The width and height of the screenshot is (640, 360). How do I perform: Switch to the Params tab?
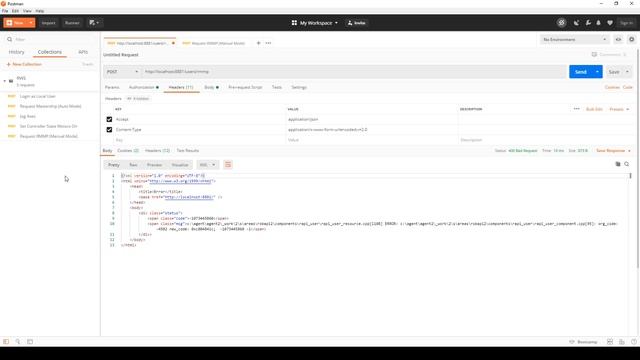tap(112, 87)
